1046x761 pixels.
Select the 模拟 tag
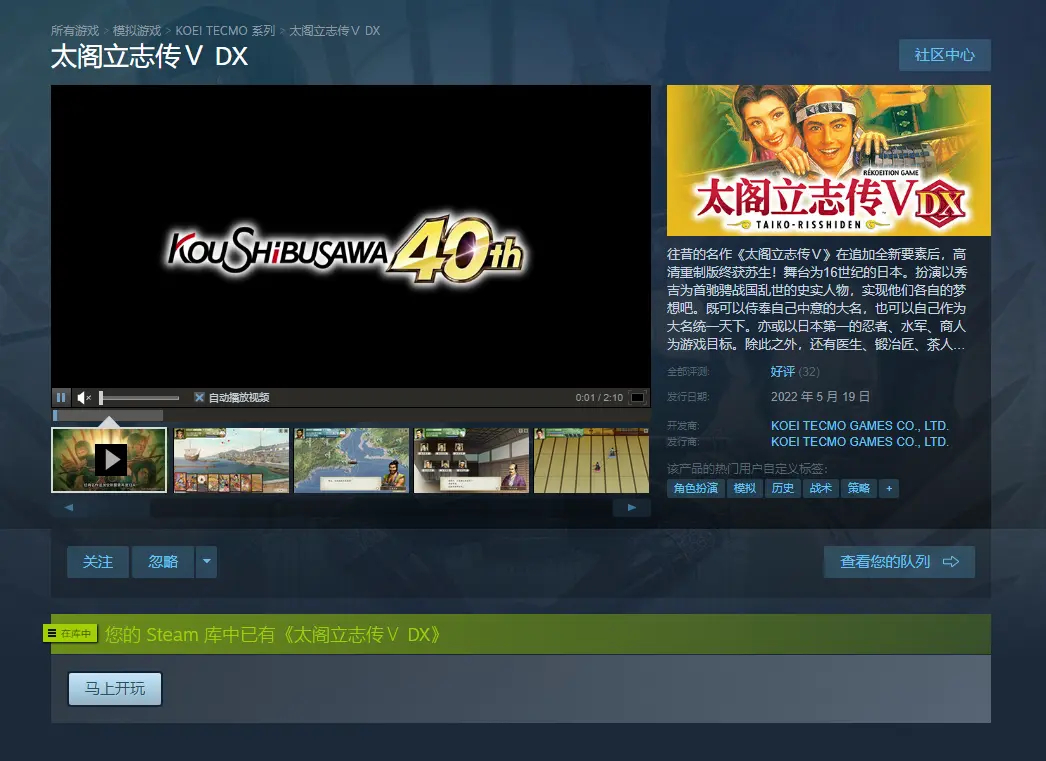[x=744, y=488]
